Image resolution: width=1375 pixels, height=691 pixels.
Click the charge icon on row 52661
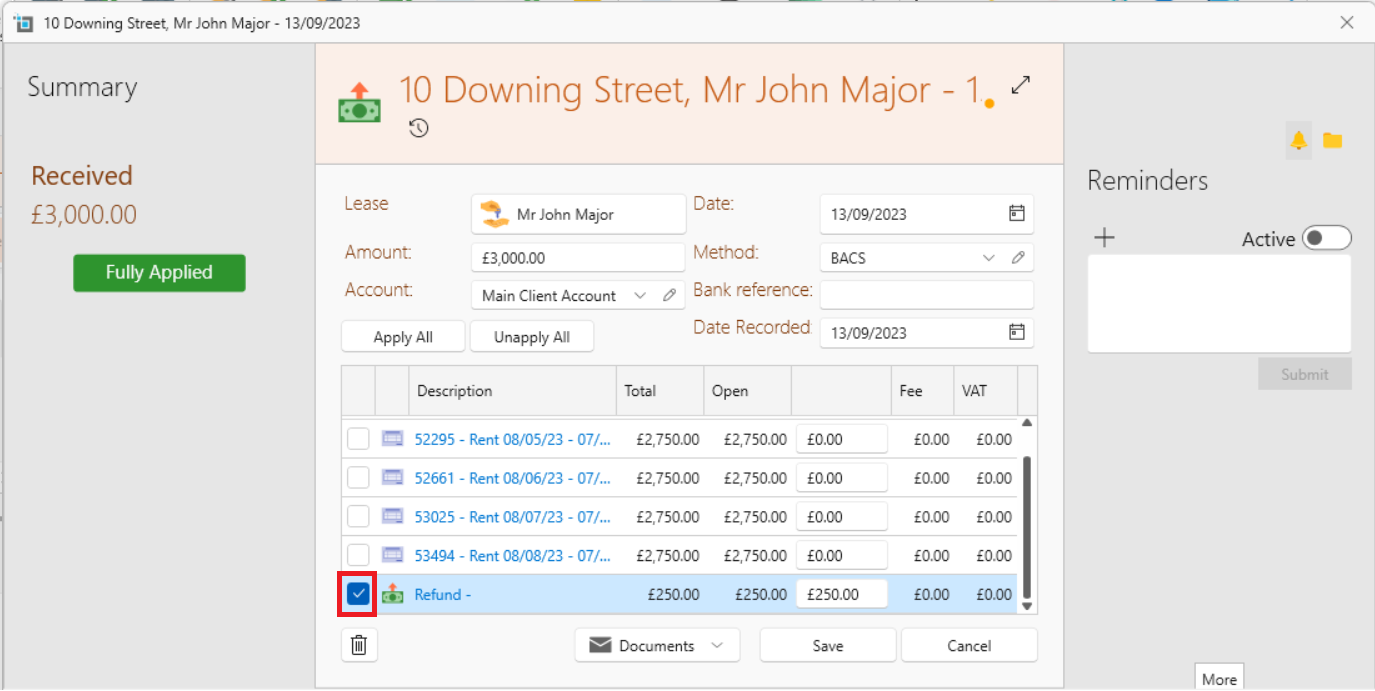(x=392, y=478)
